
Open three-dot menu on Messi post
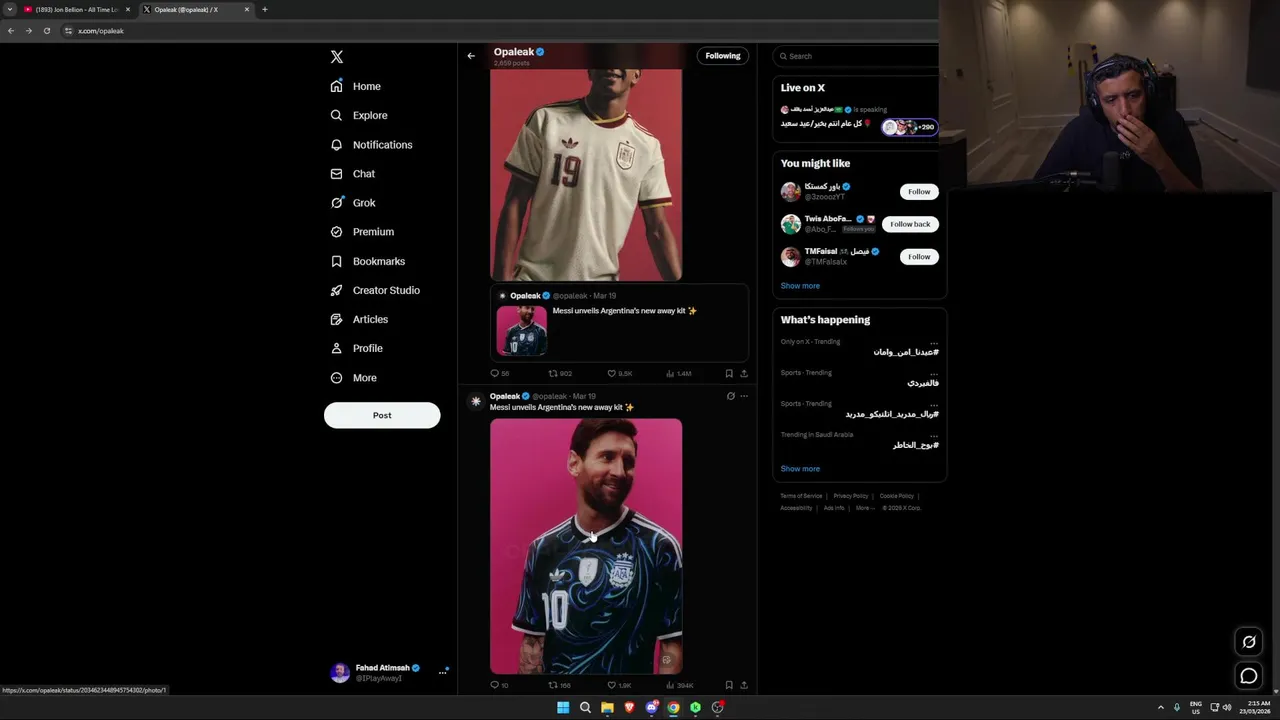coord(743,396)
